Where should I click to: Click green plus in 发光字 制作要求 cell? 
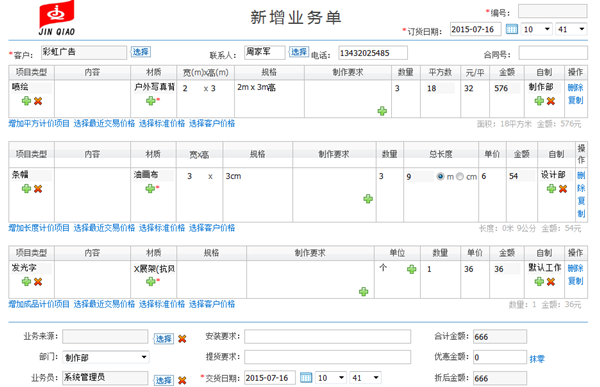coord(364,292)
